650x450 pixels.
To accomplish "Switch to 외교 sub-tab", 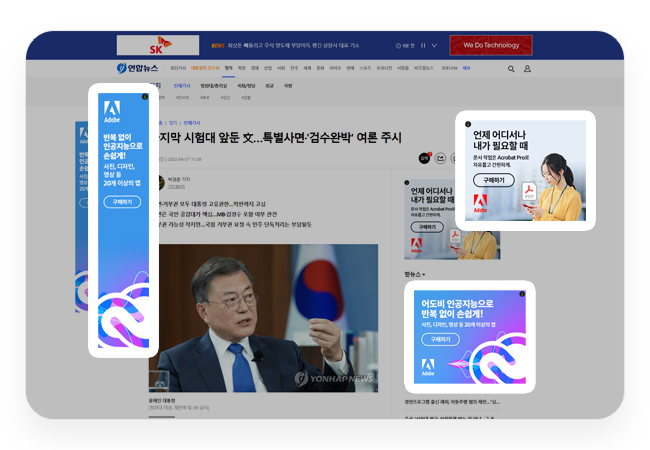I will tap(269, 86).
